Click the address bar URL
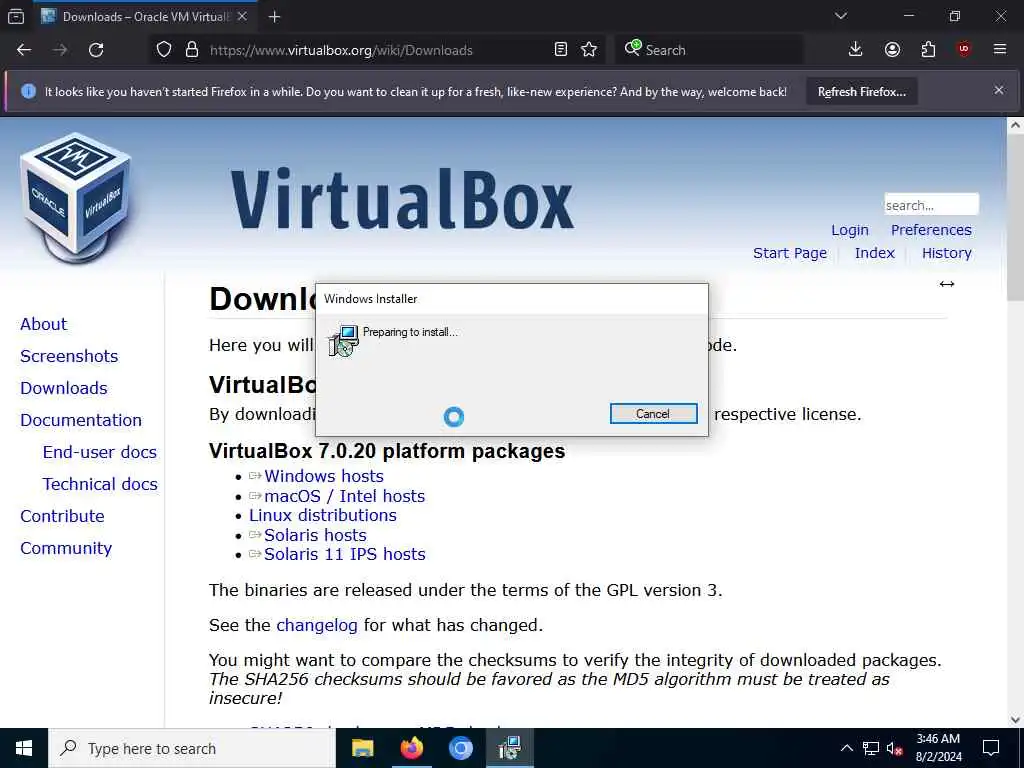The image size is (1024, 768). (341, 50)
